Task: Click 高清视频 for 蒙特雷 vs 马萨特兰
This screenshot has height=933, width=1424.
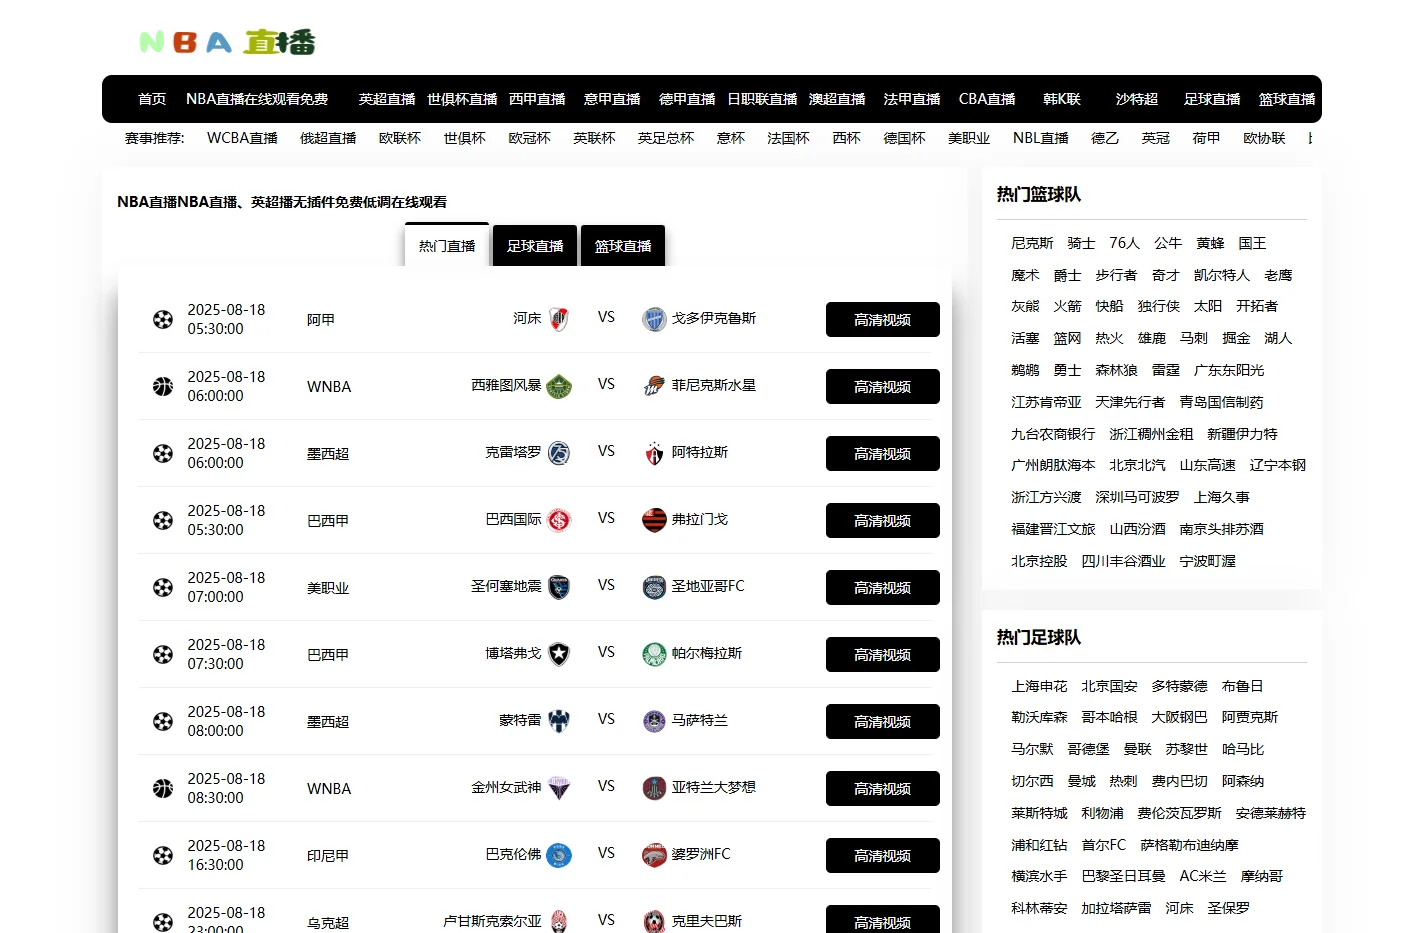Action: click(x=883, y=721)
